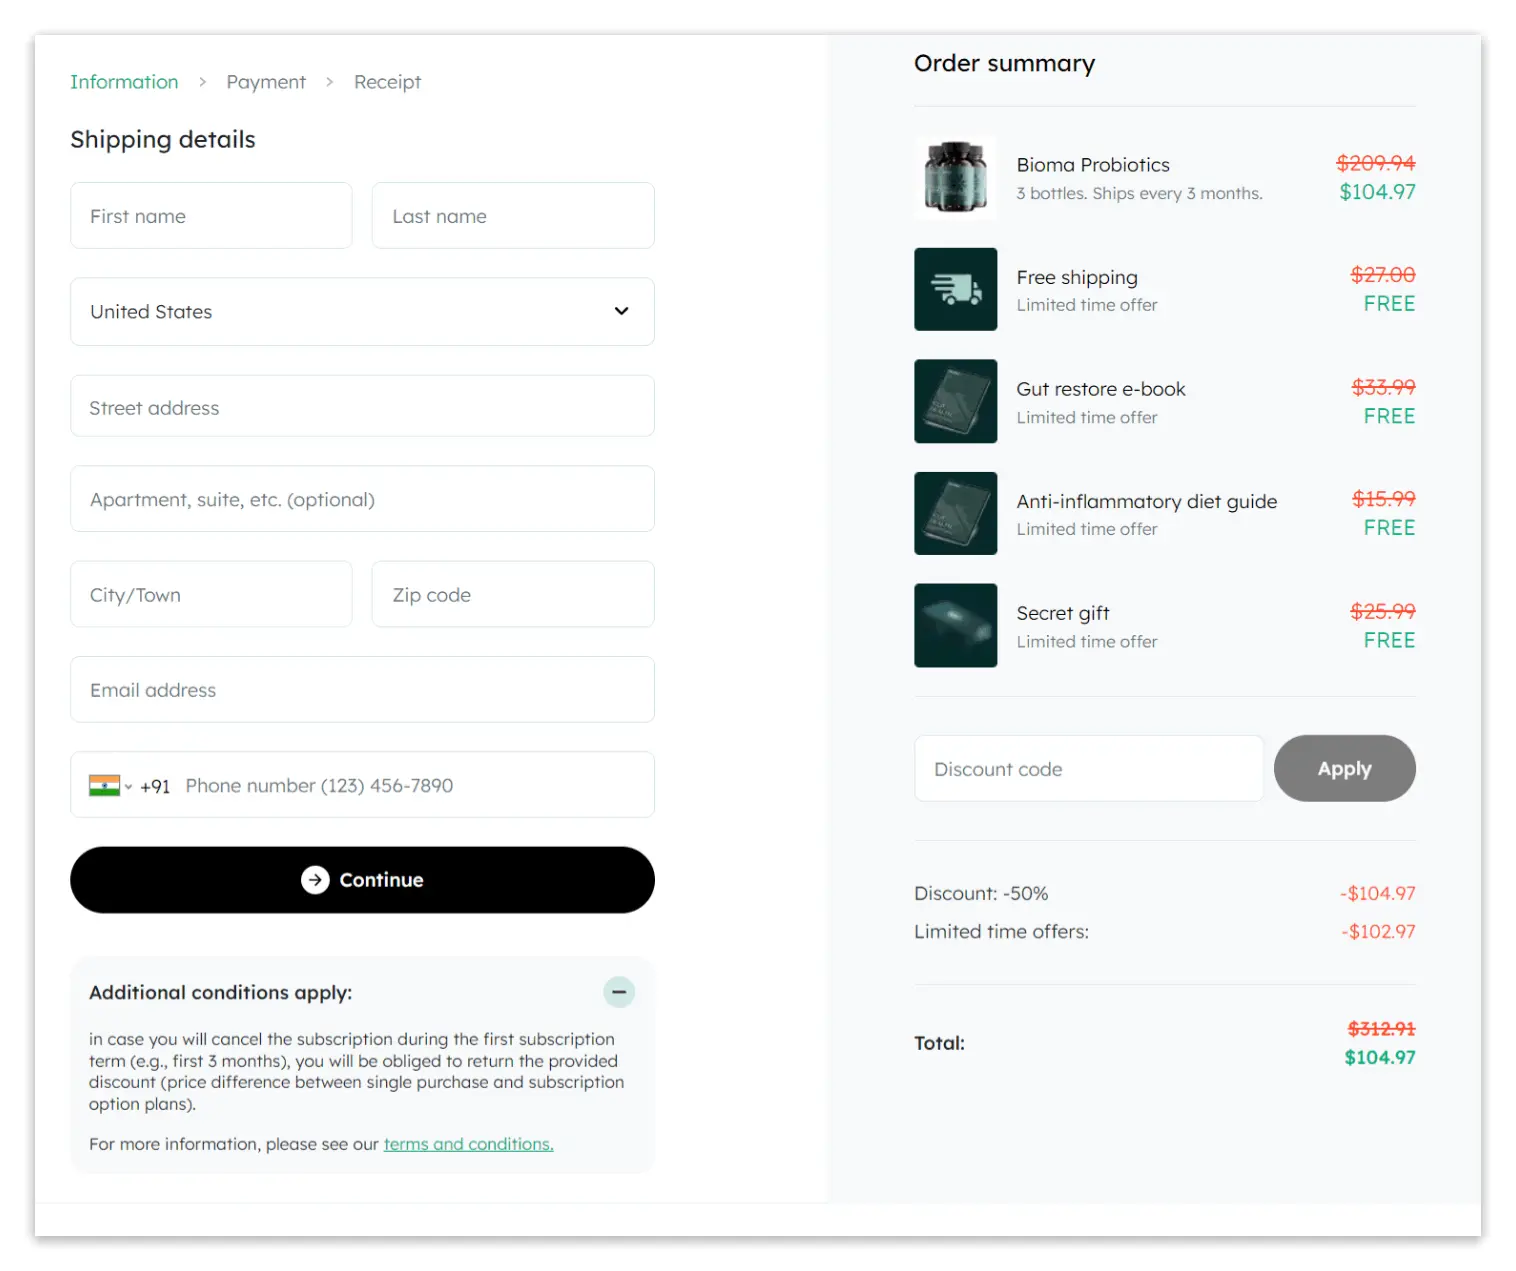Click the Email address field

pyautogui.click(x=362, y=689)
